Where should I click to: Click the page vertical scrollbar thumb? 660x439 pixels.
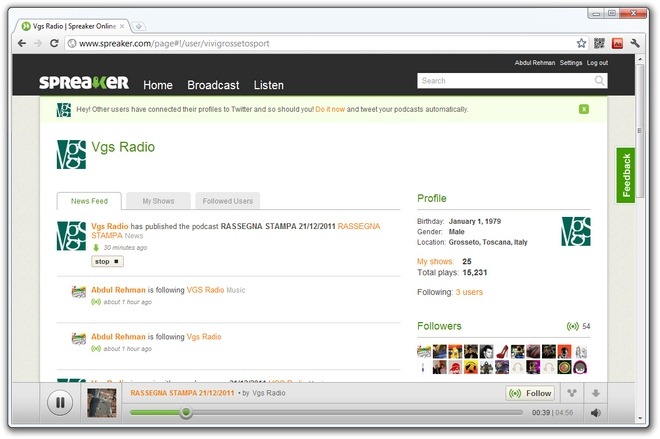point(640,130)
